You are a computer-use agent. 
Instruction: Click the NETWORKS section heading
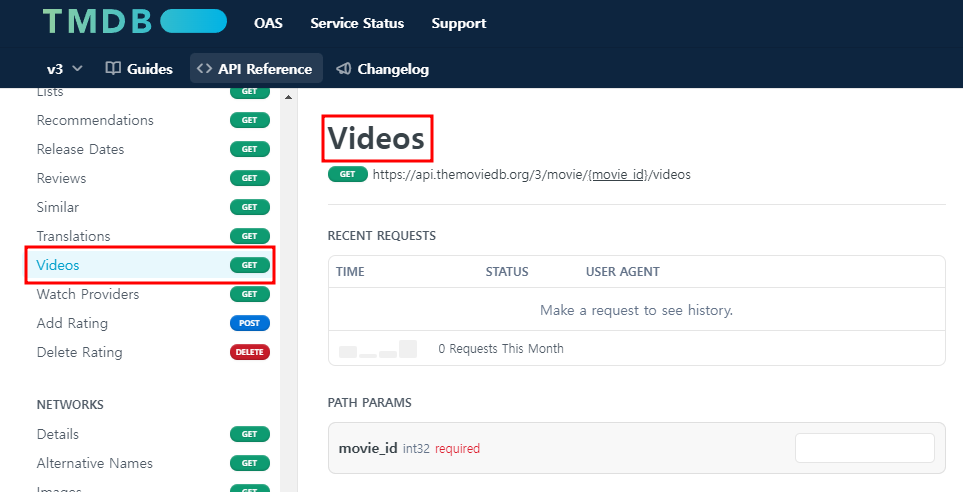[x=70, y=405]
